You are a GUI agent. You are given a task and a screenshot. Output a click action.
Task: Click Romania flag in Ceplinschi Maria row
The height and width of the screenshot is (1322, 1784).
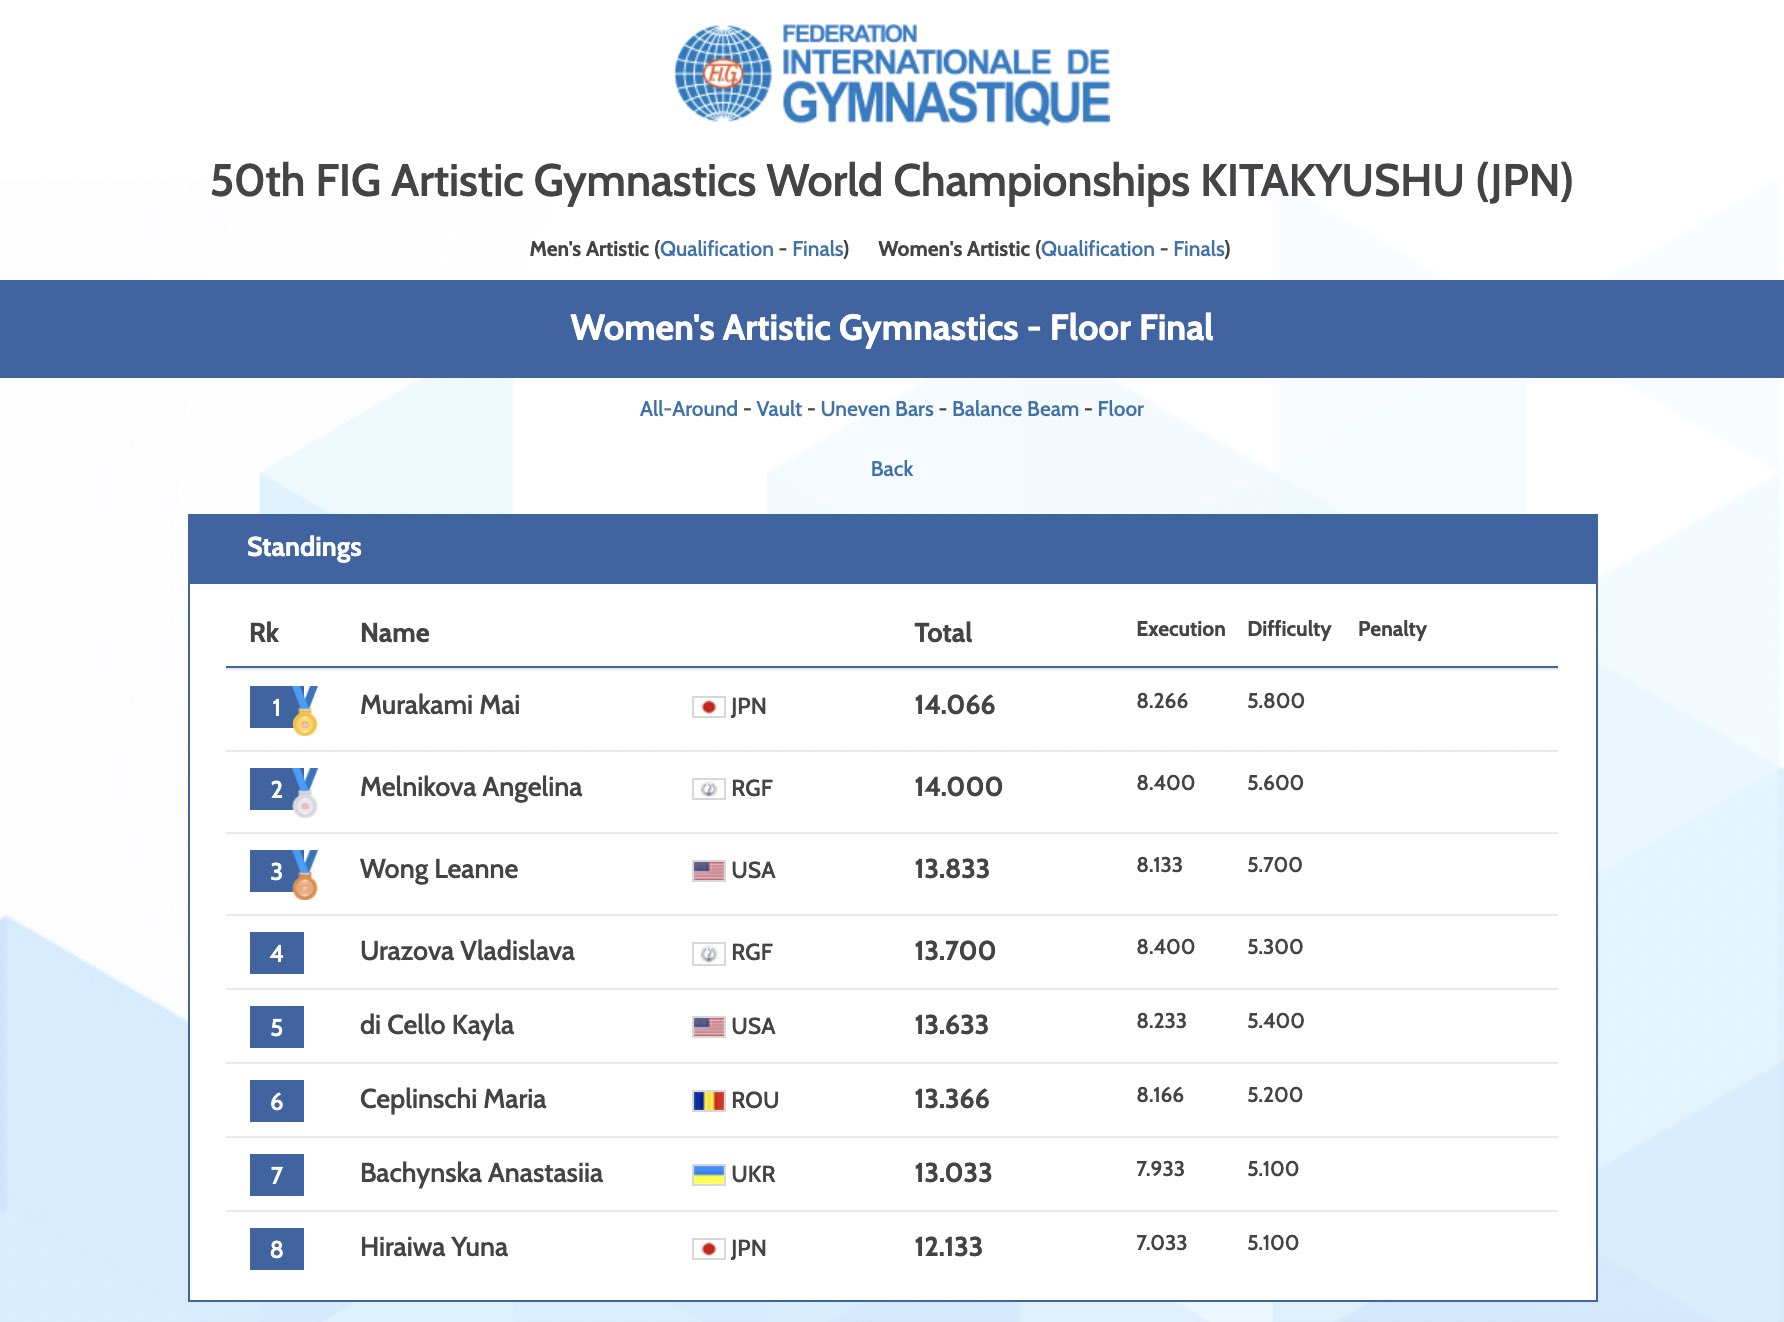709,1101
